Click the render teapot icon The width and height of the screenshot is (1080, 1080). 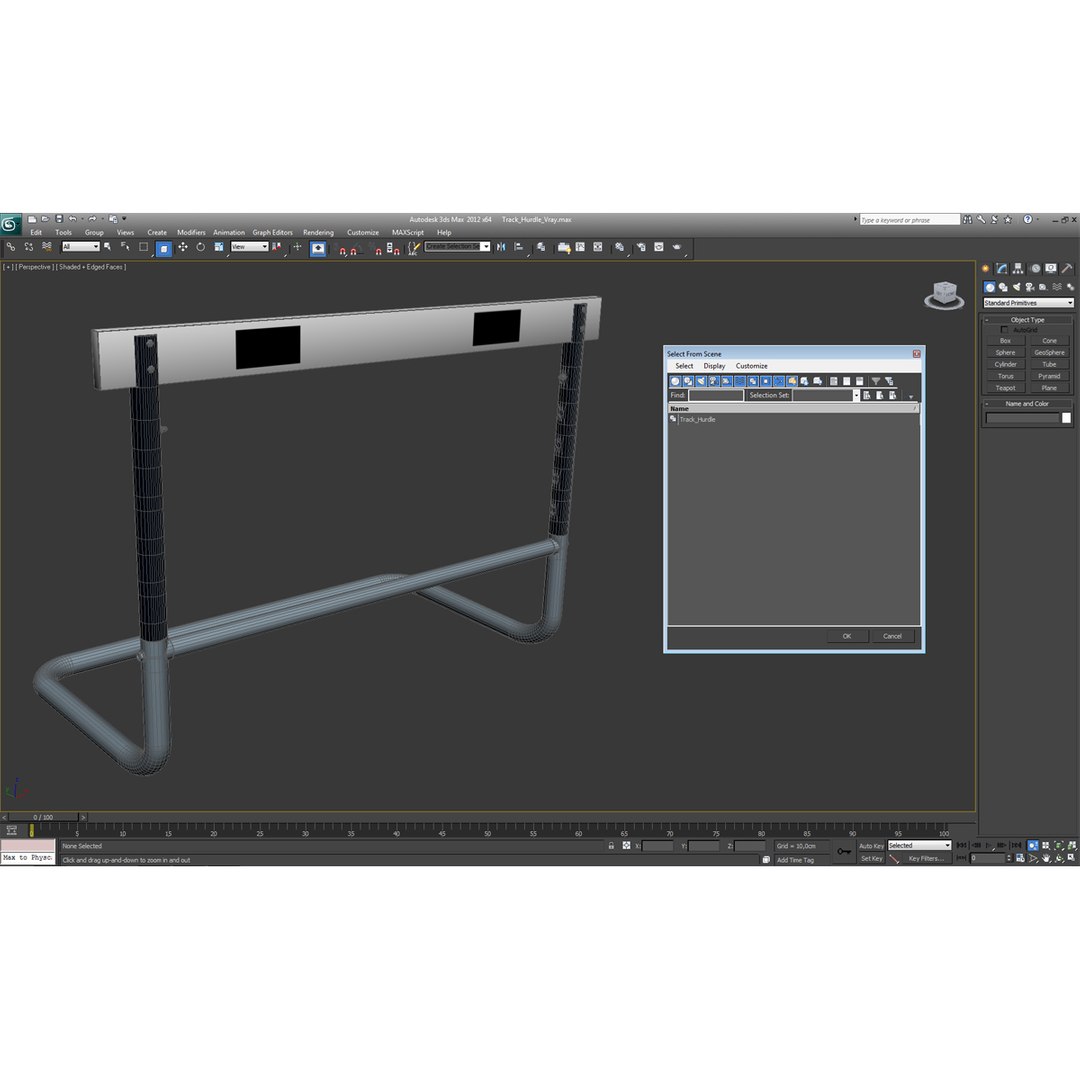coord(677,247)
